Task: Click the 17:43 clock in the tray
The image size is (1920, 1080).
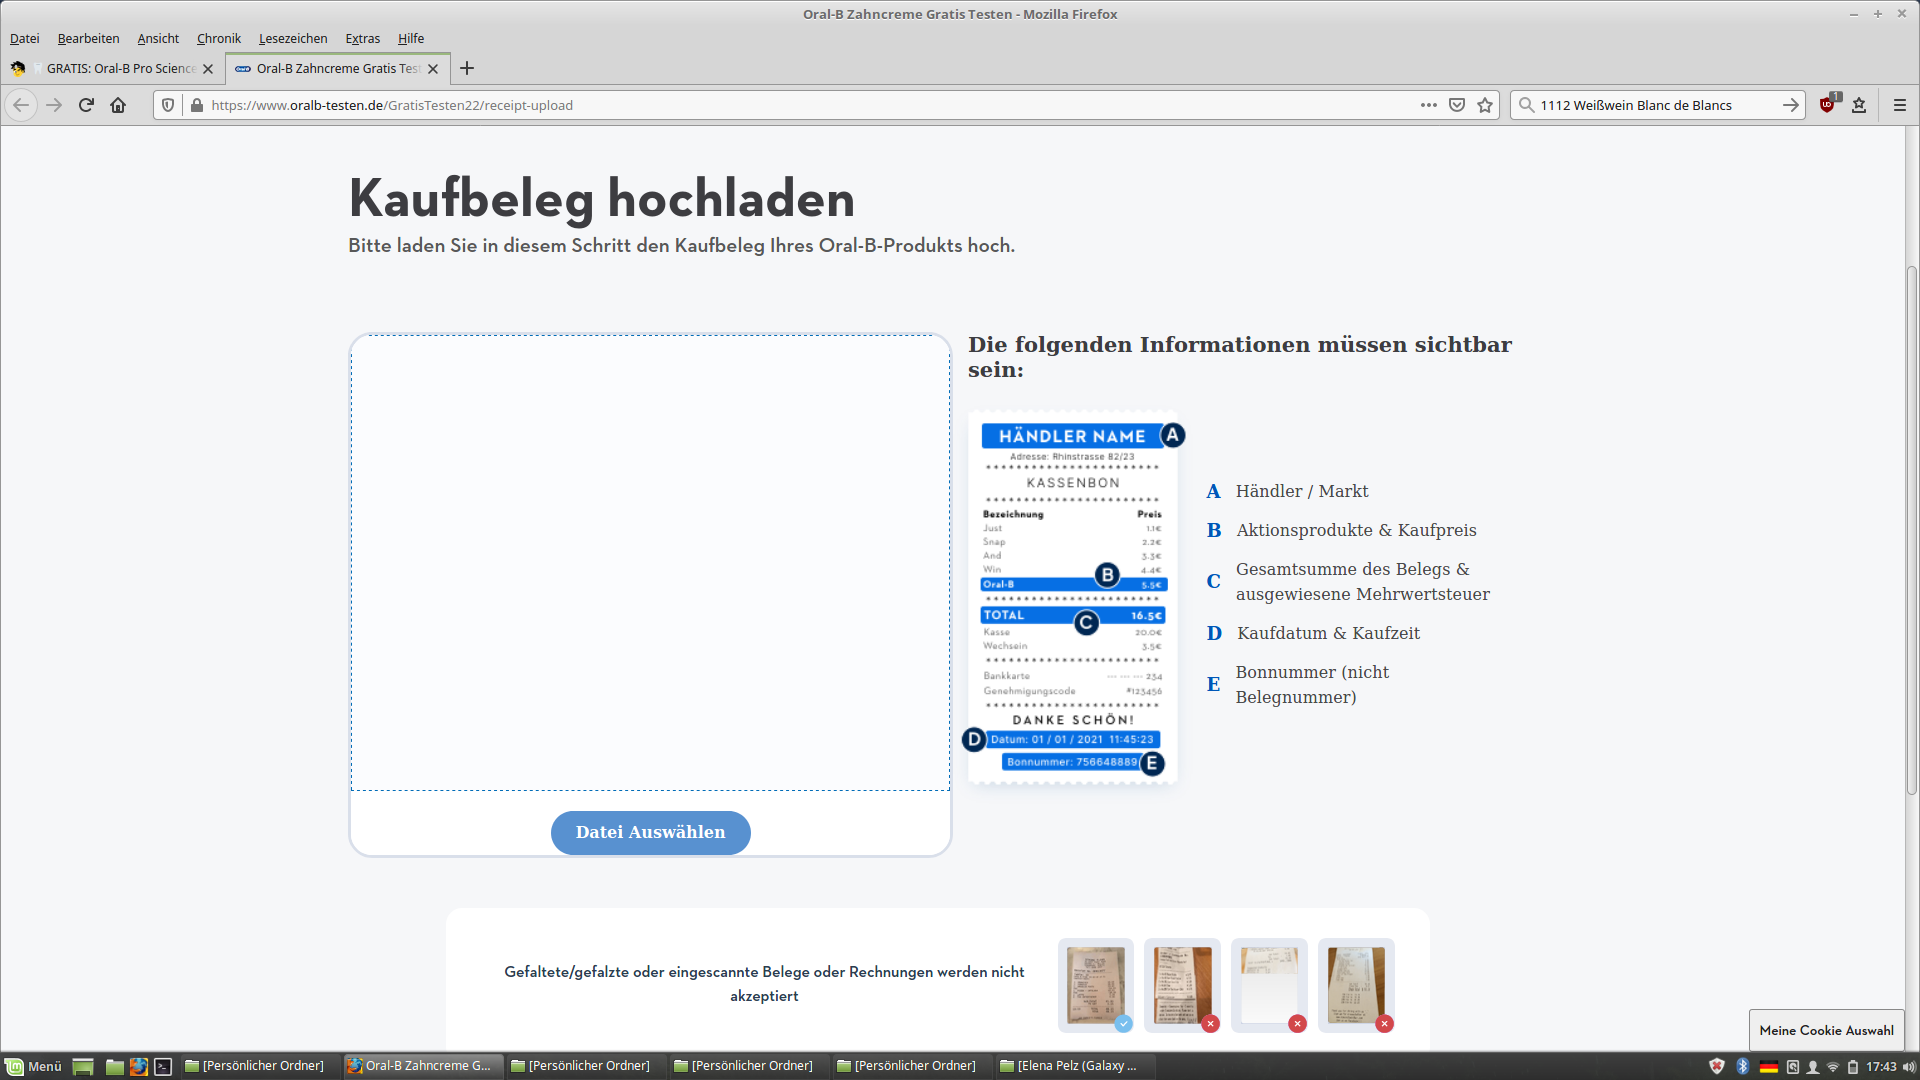Action: click(1881, 1066)
